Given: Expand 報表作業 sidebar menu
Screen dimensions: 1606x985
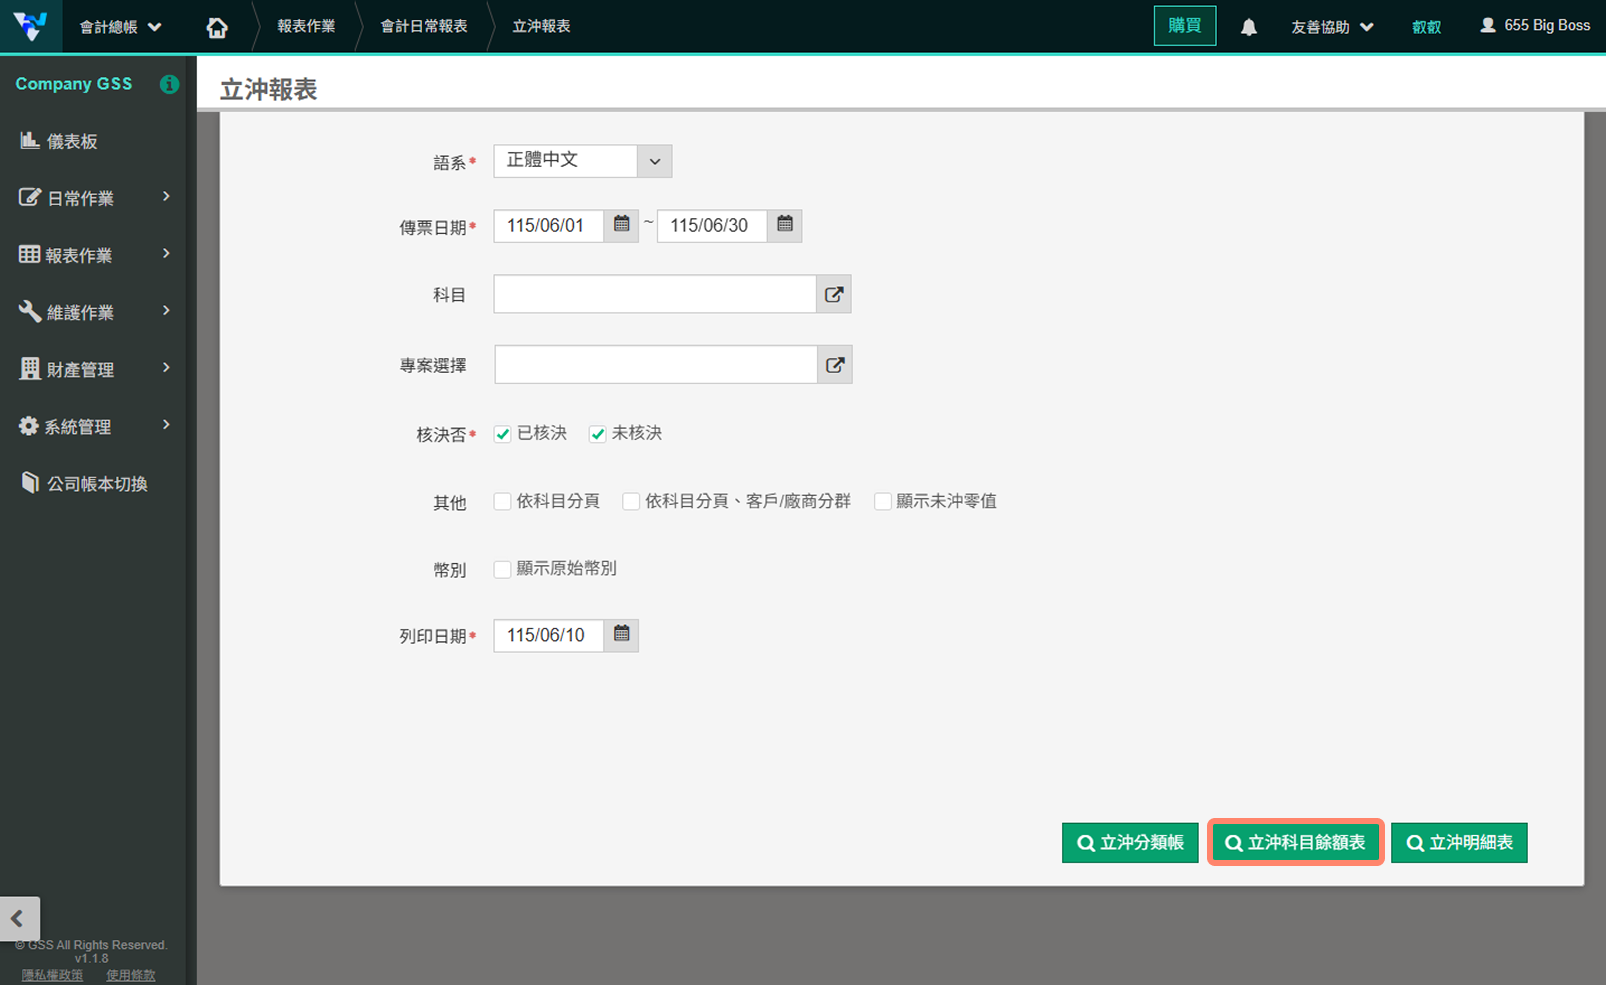Looking at the screenshot, I should 92,255.
